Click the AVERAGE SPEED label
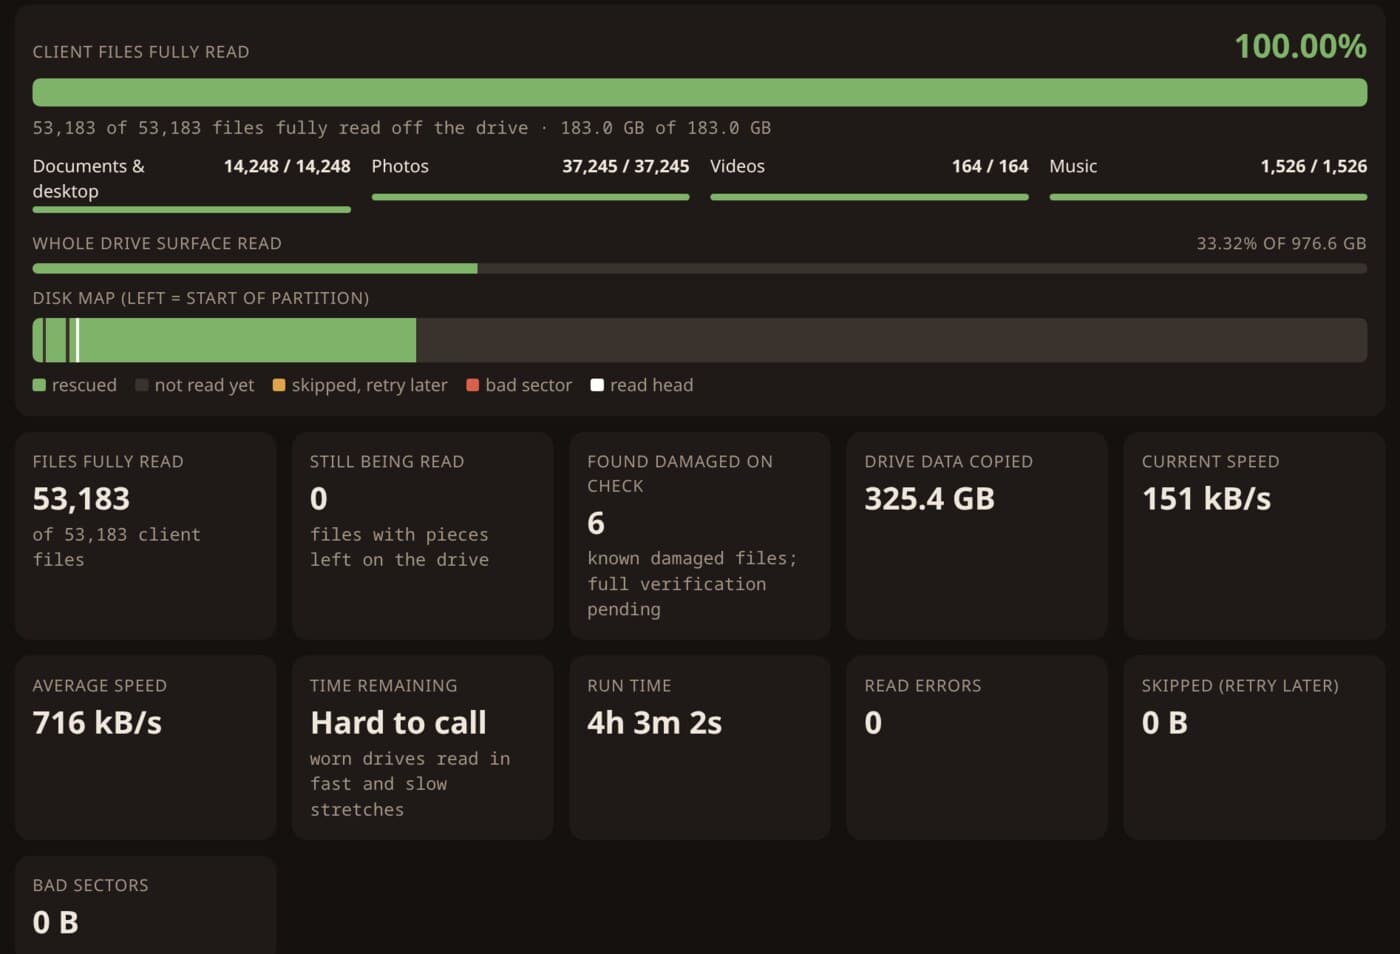Image resolution: width=1400 pixels, height=954 pixels. [99, 686]
